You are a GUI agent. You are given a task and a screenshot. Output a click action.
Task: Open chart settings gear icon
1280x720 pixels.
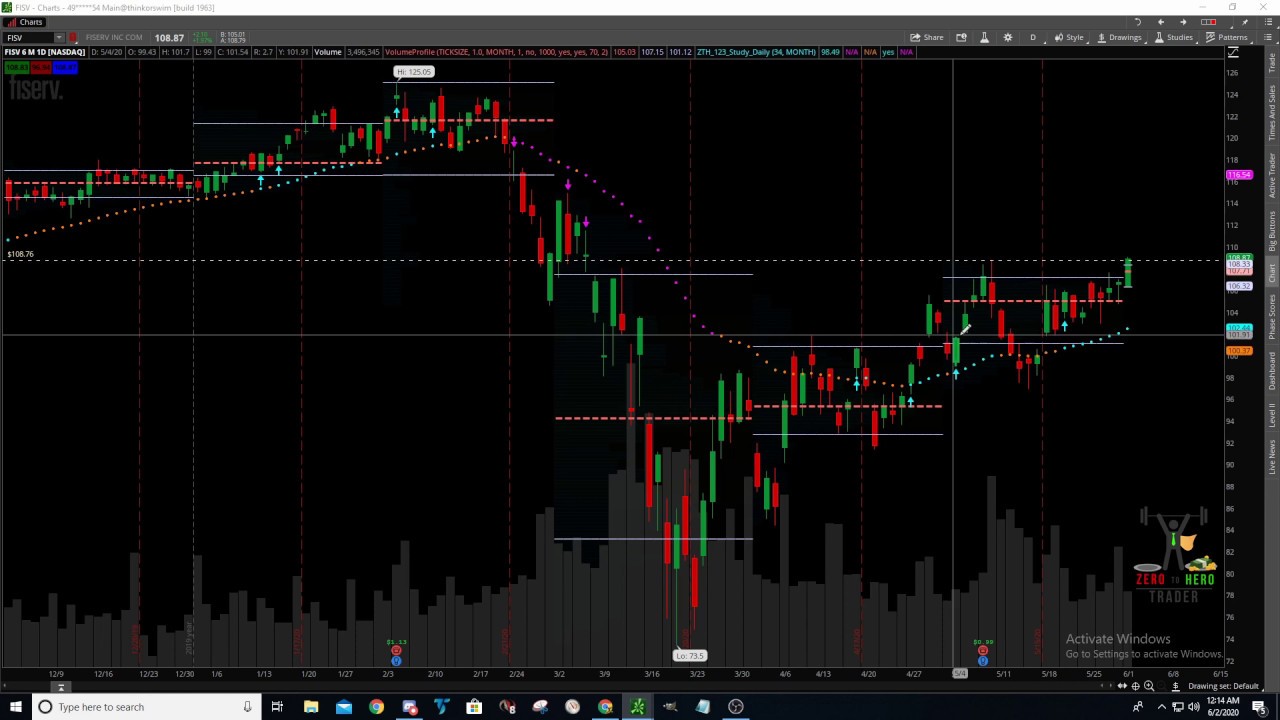tap(1007, 37)
